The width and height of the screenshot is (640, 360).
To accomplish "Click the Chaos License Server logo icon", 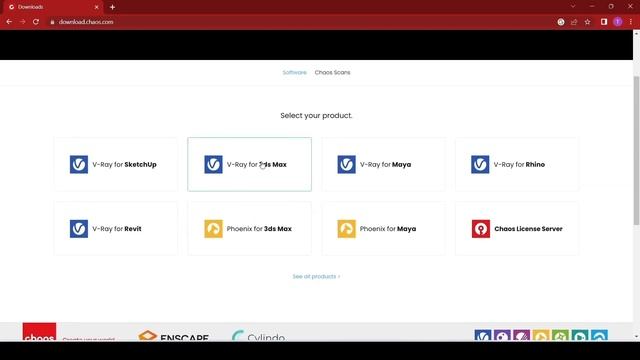I will 481,229.
